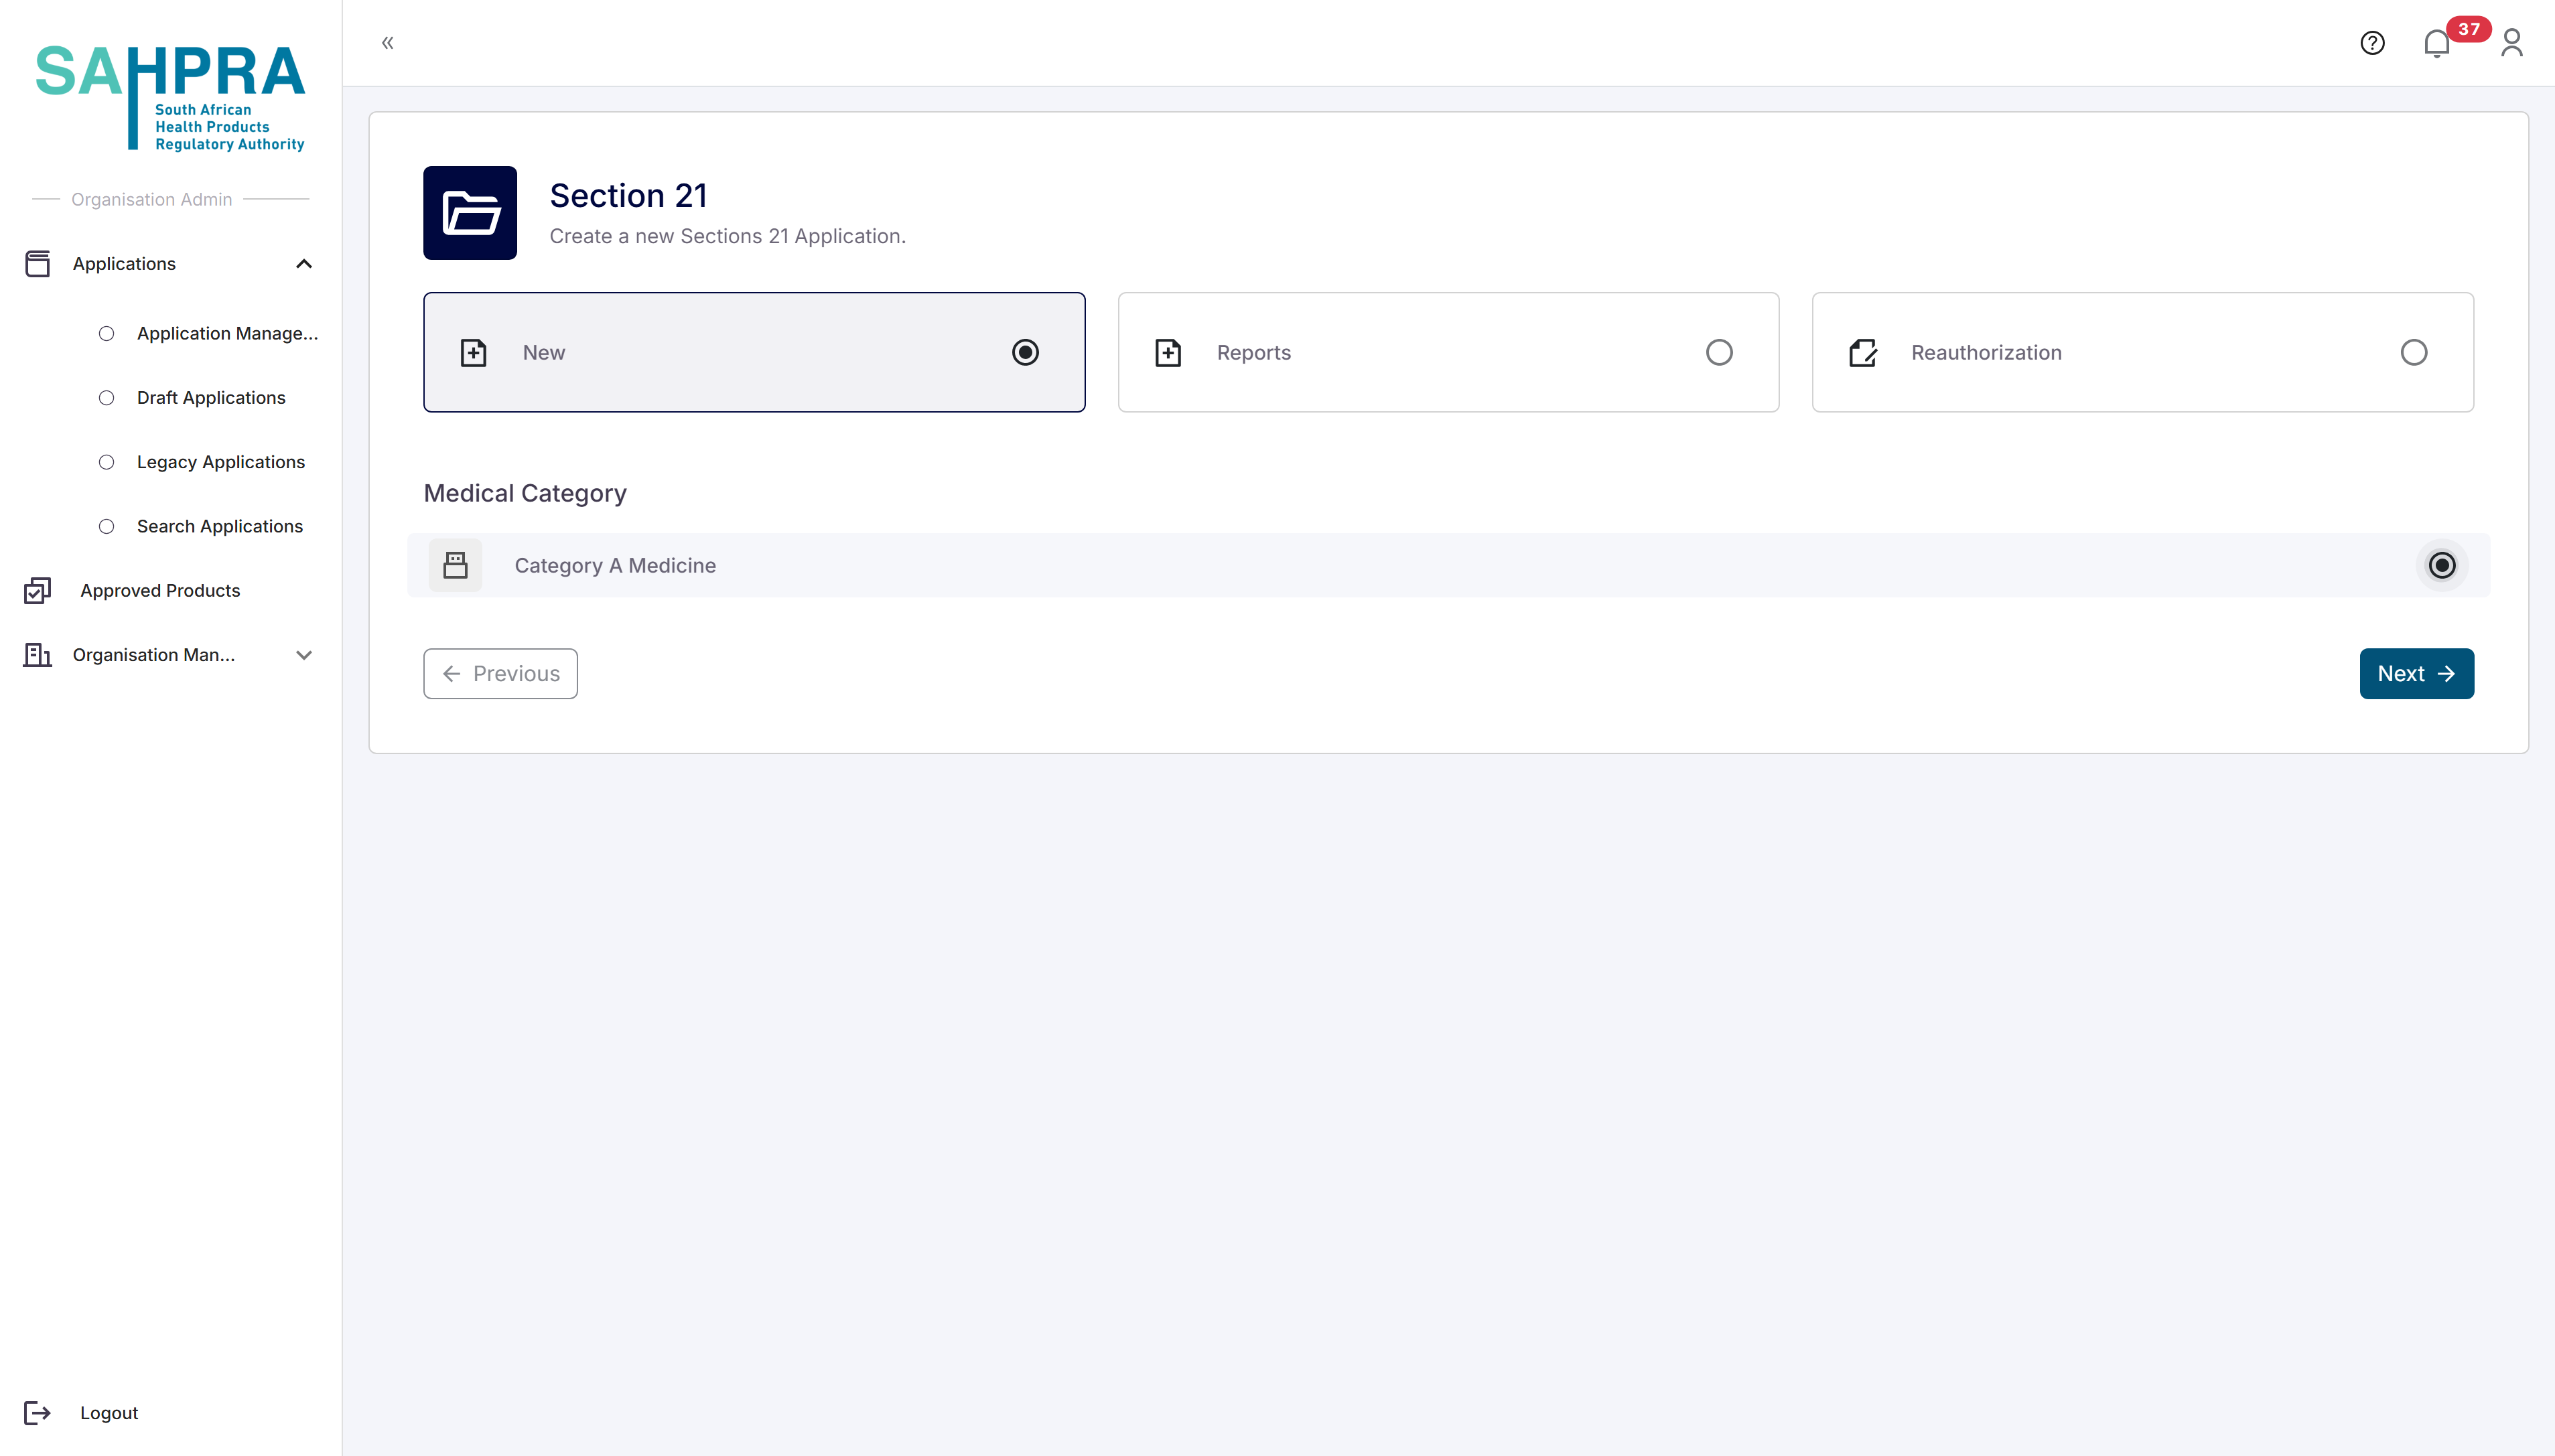Click the Reports document-plus icon
Image resolution: width=2555 pixels, height=1456 pixels.
pyautogui.click(x=1168, y=352)
